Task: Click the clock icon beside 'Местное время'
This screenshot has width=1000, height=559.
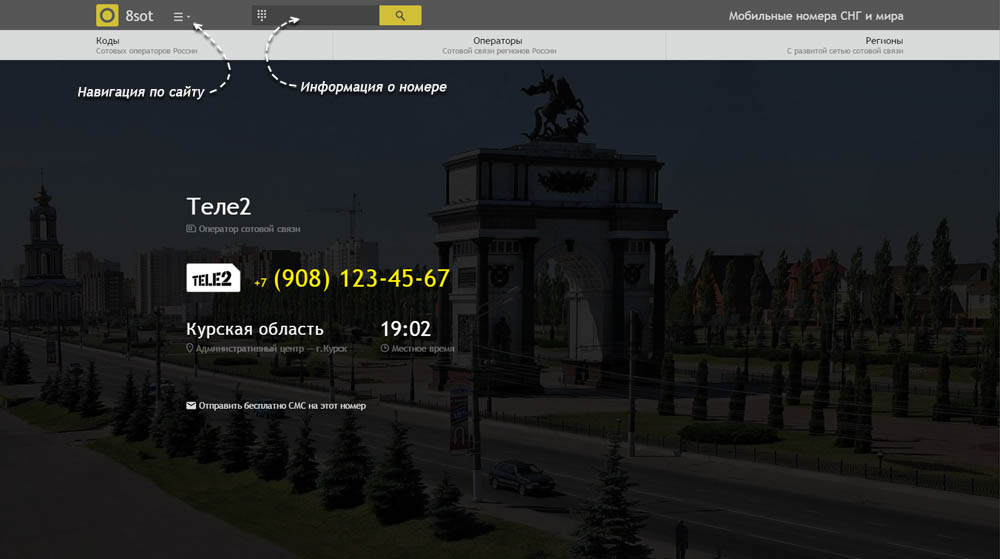Action: (385, 348)
